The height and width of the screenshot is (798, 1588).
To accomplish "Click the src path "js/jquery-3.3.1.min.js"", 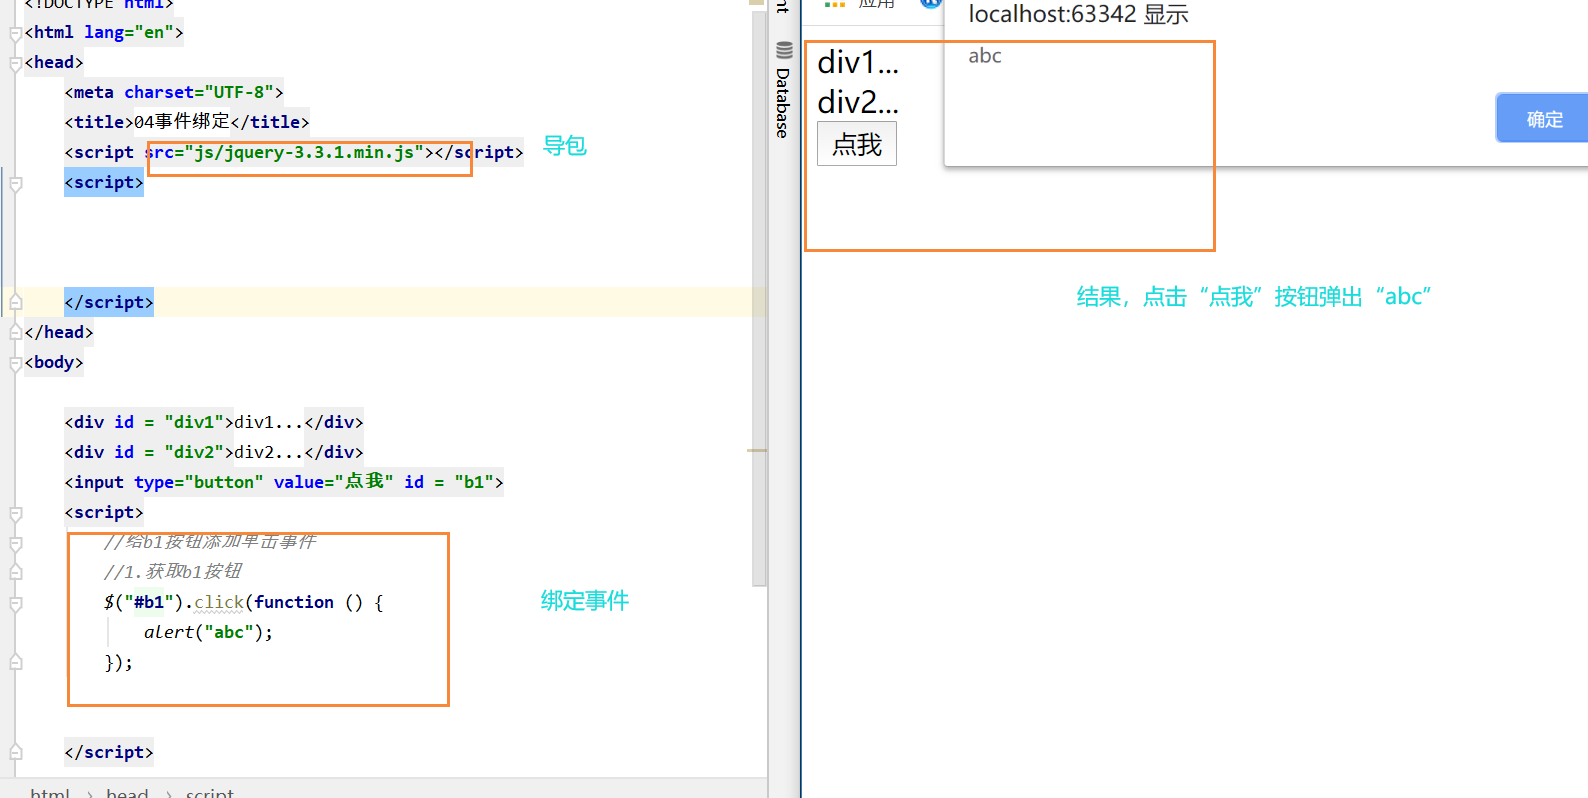I will click(304, 152).
